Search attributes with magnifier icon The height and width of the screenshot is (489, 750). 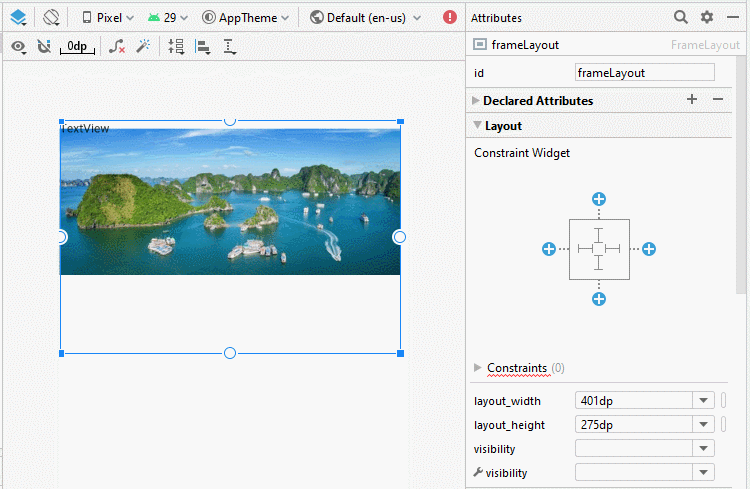tap(681, 17)
